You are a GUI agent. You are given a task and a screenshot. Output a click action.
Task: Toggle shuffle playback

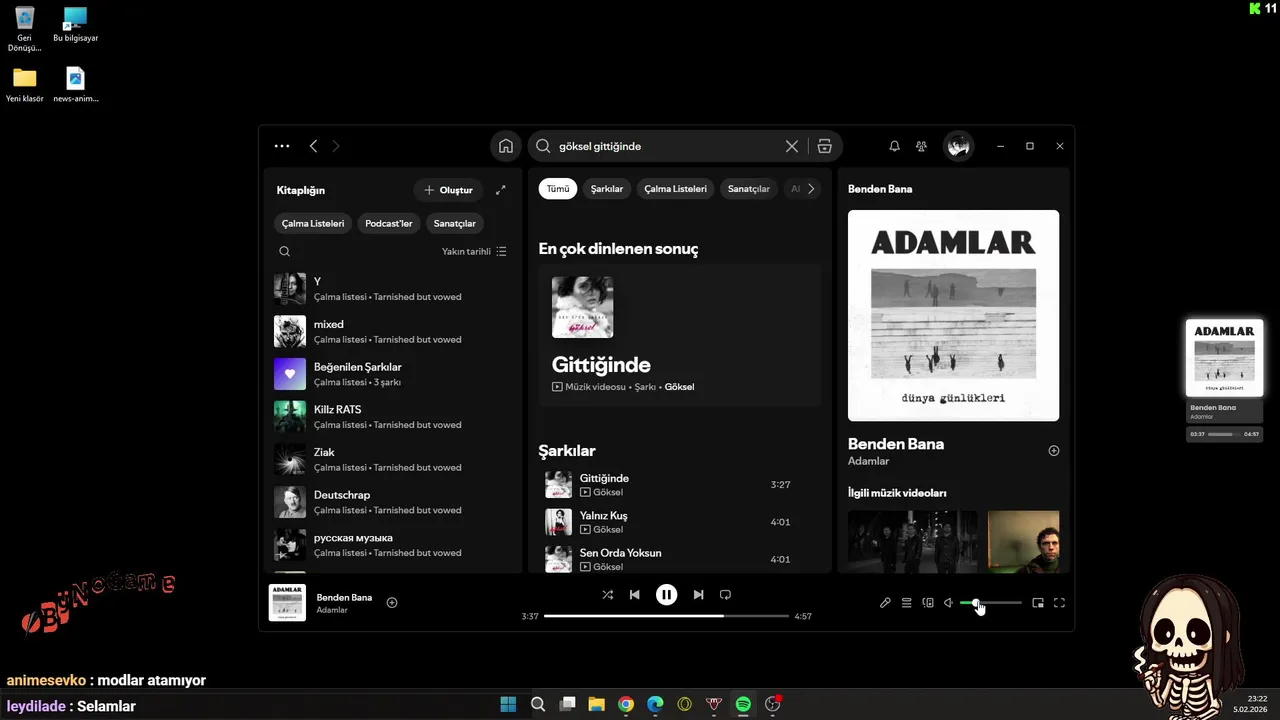[x=607, y=595]
